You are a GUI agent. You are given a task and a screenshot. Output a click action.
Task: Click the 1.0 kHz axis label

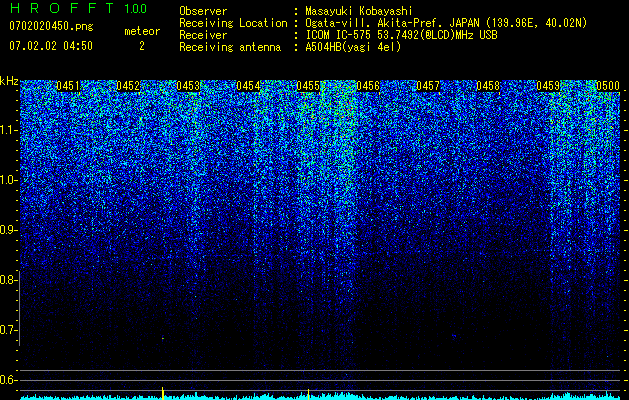(9, 181)
